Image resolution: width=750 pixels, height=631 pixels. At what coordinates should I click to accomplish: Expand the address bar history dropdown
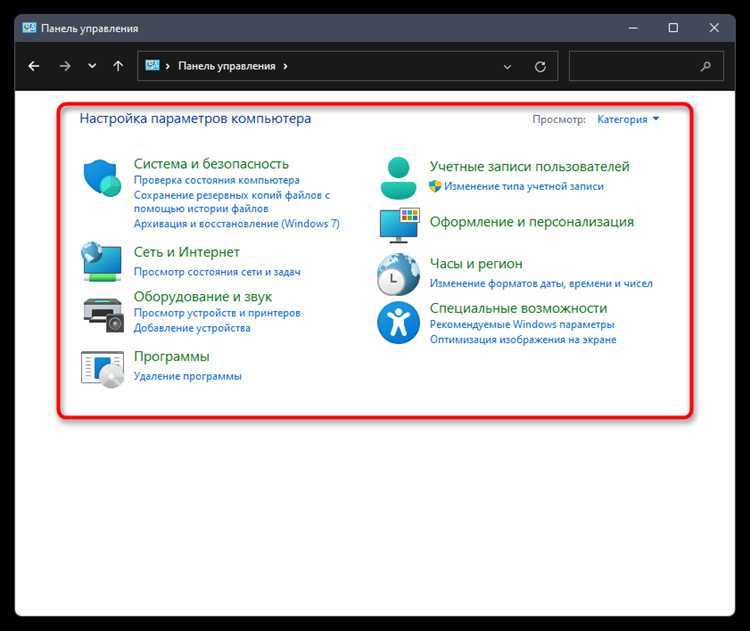pyautogui.click(x=507, y=67)
